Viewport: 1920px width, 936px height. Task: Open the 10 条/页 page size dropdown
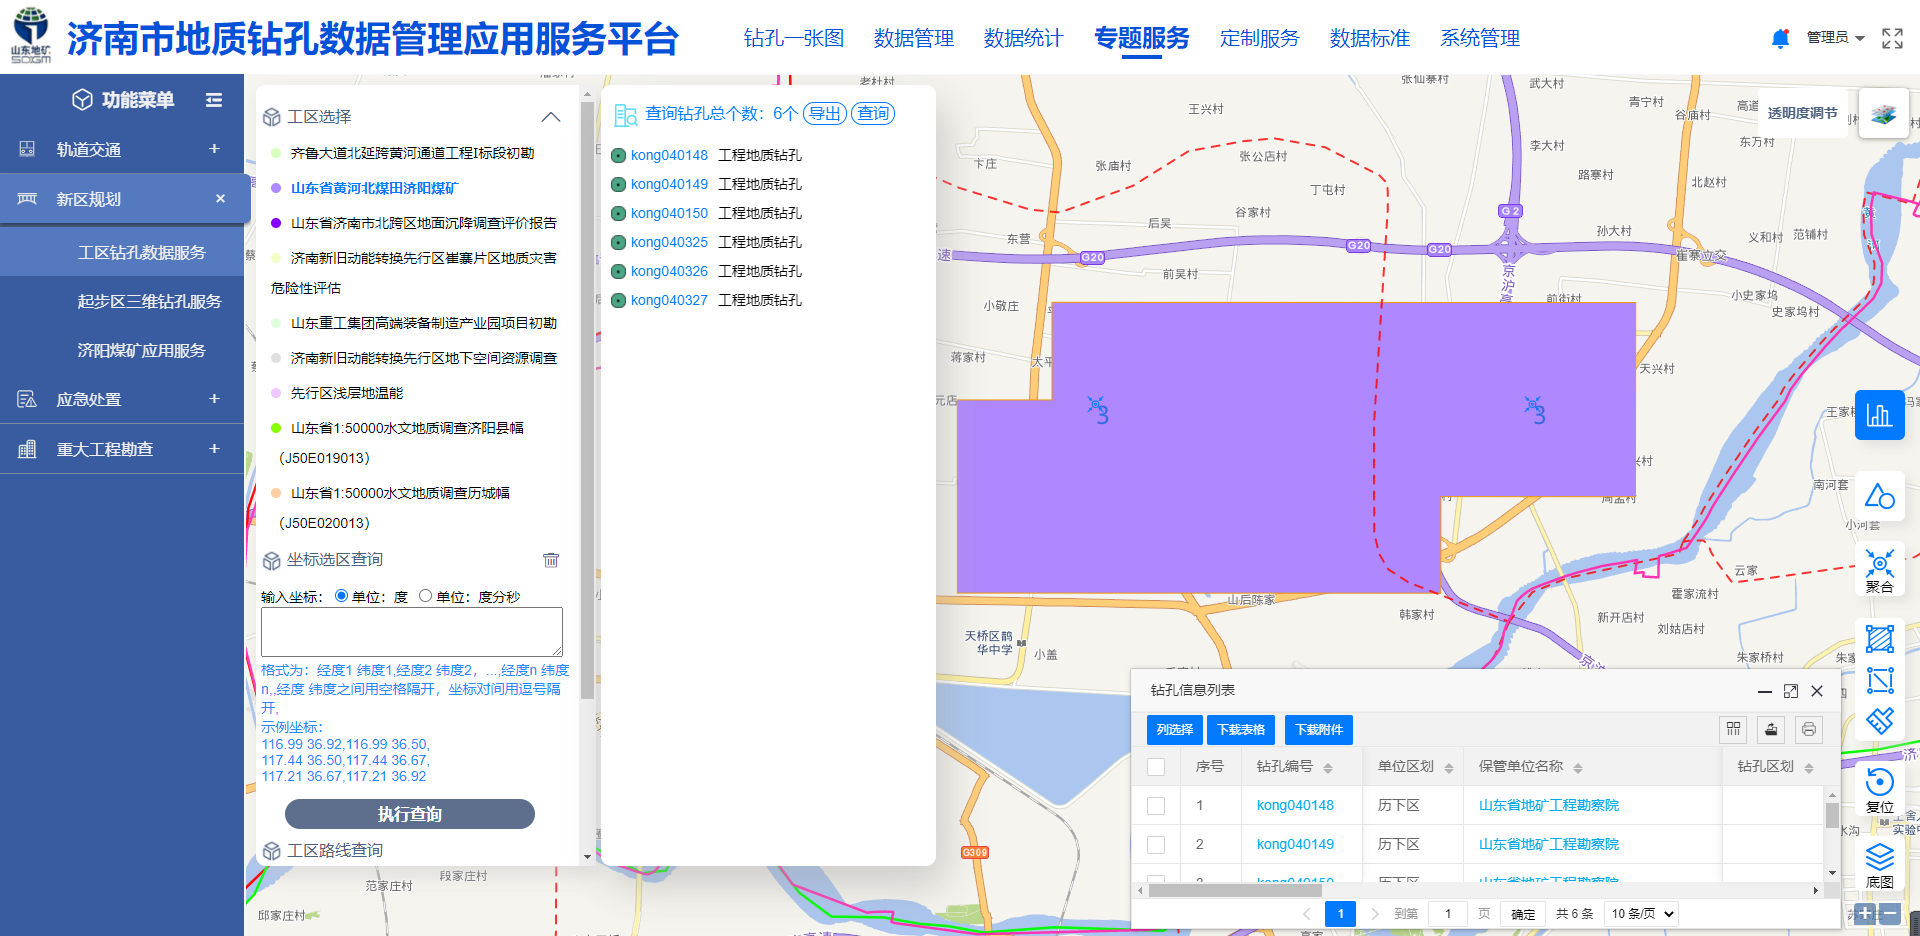(1641, 914)
